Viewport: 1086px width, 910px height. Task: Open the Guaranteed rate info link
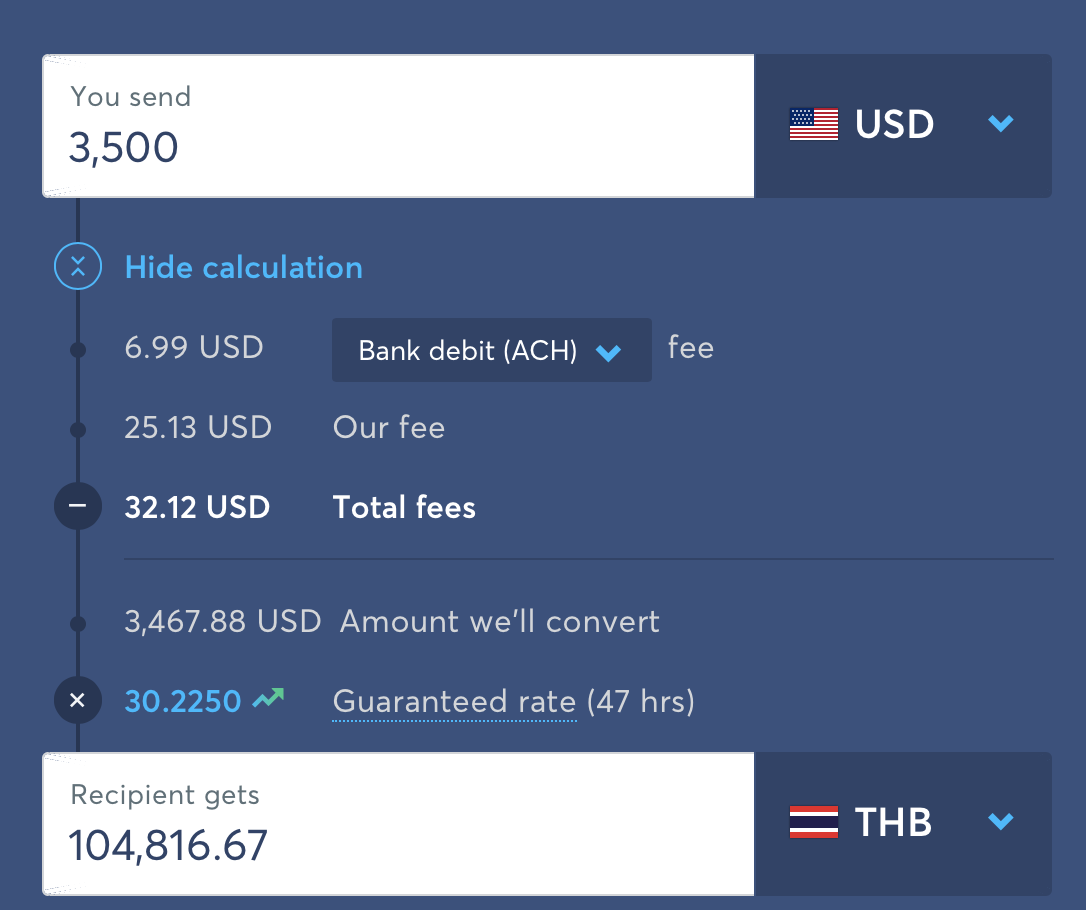(x=454, y=702)
